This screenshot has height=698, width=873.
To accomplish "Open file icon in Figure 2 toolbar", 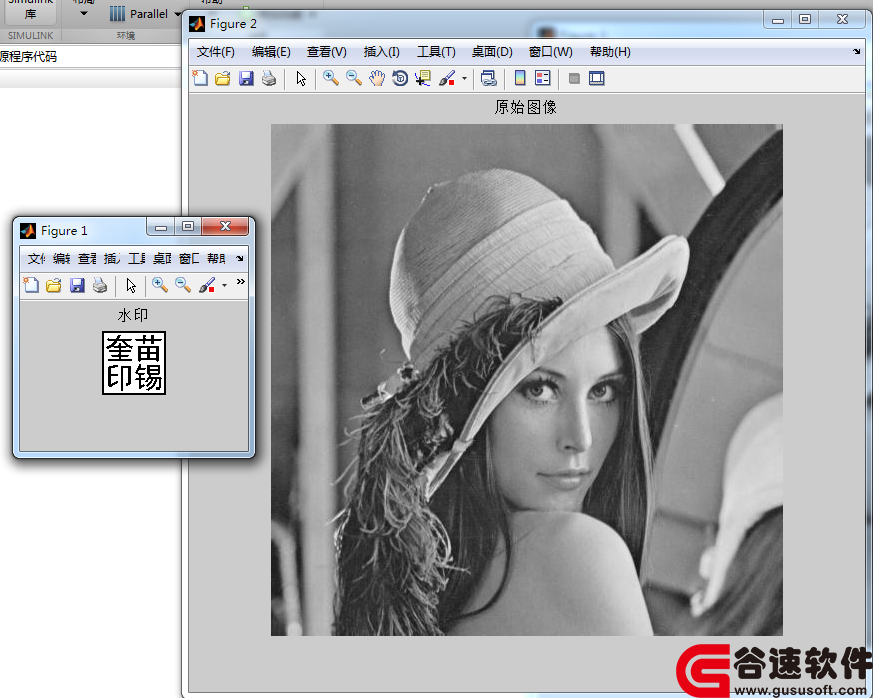I will tap(223, 78).
